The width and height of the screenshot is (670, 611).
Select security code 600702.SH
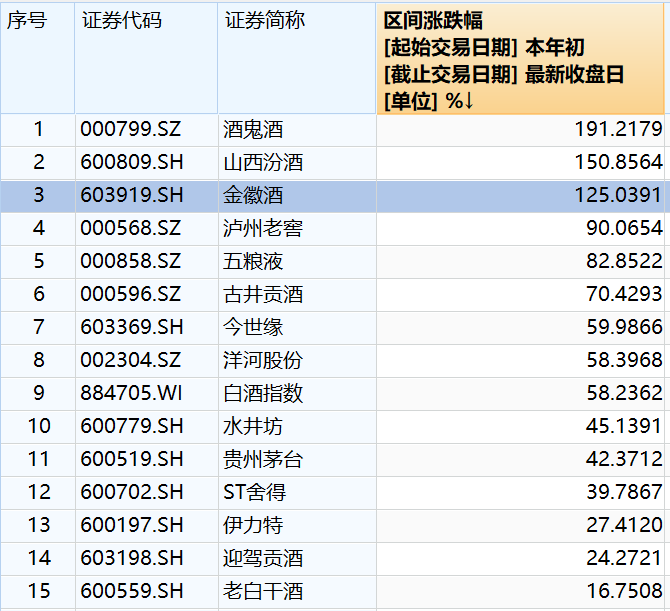tap(132, 492)
